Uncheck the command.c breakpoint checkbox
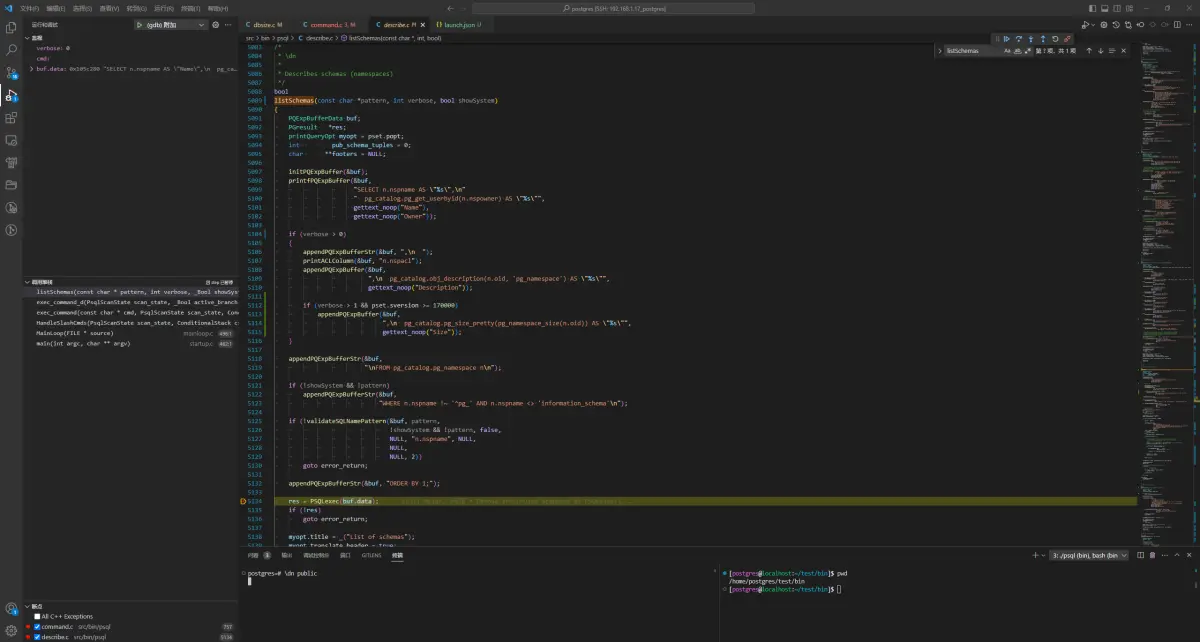The height and width of the screenshot is (642, 1200). (x=38, y=626)
